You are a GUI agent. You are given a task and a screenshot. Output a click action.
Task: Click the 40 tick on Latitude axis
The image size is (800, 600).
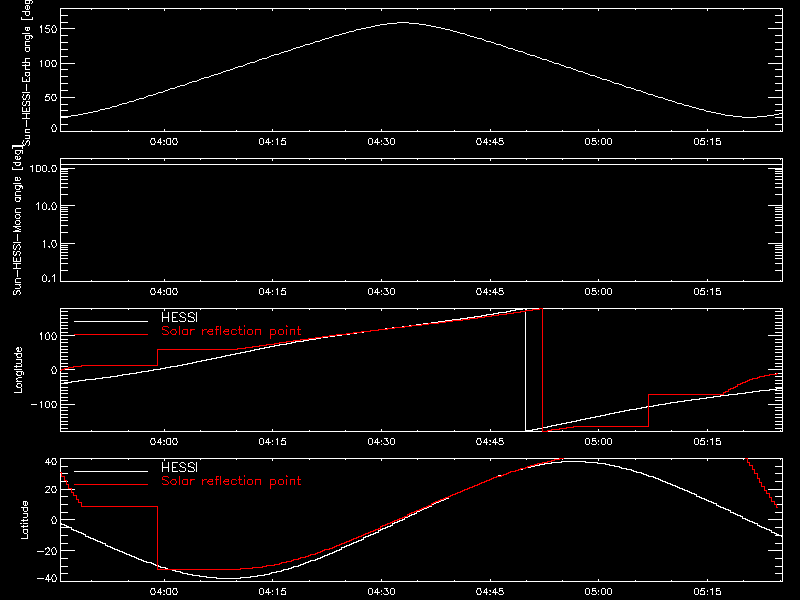[51, 462]
